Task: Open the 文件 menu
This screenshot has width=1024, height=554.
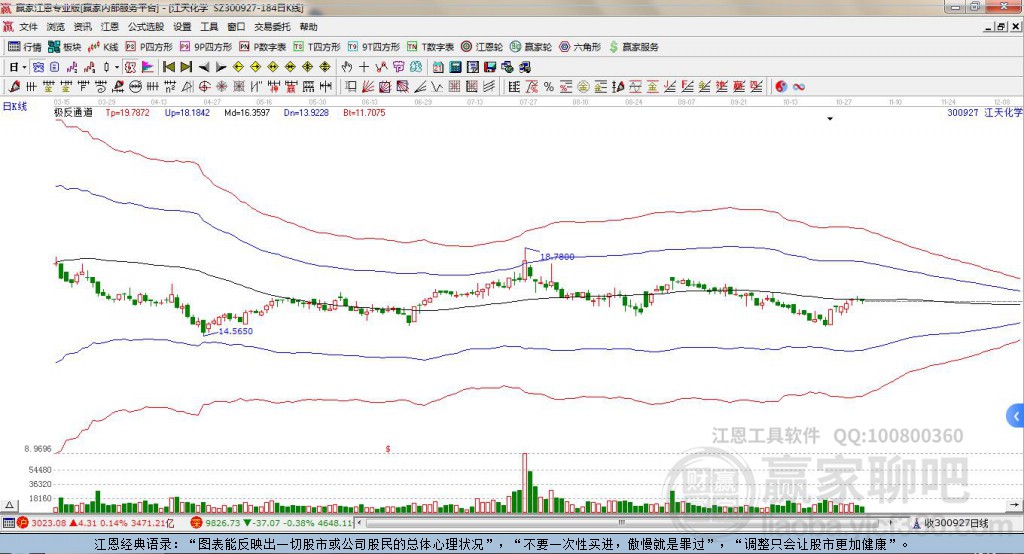Action: tap(28, 27)
